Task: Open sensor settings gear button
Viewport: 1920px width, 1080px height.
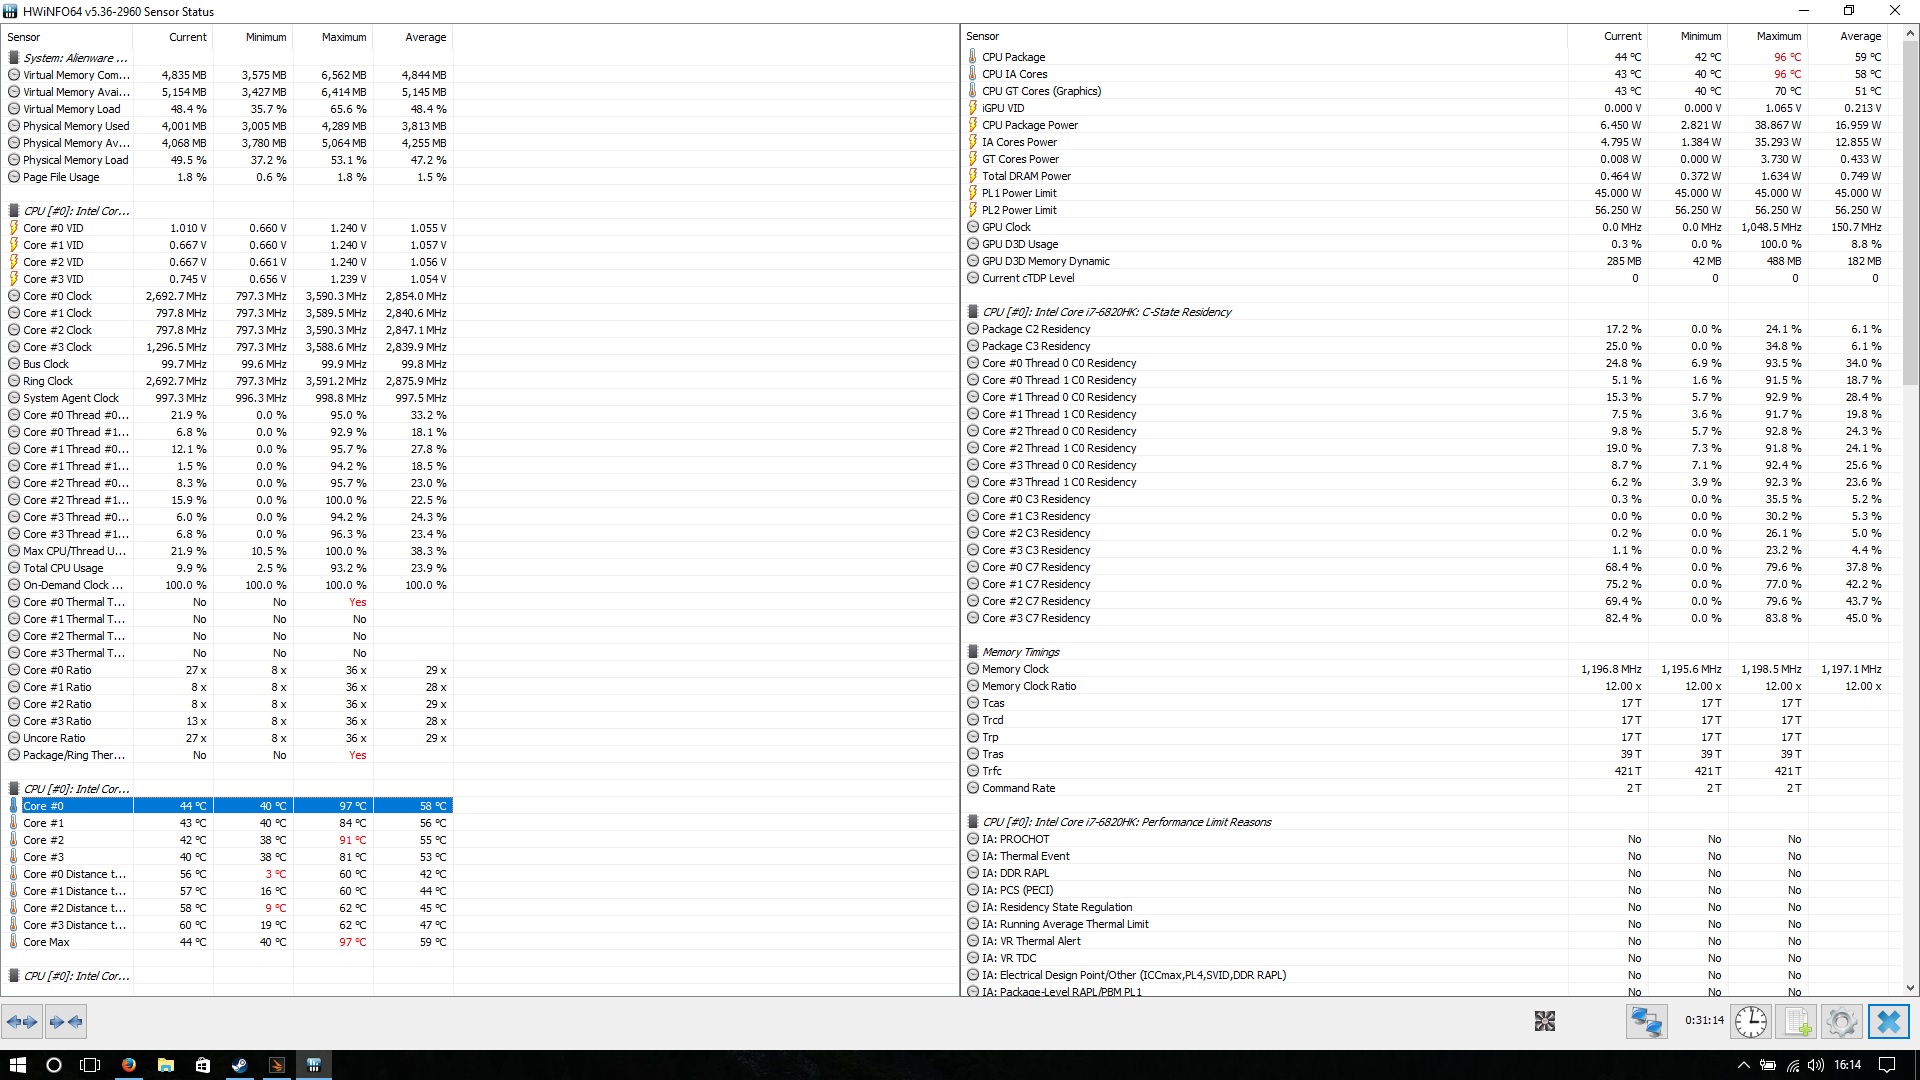Action: pyautogui.click(x=1841, y=1021)
